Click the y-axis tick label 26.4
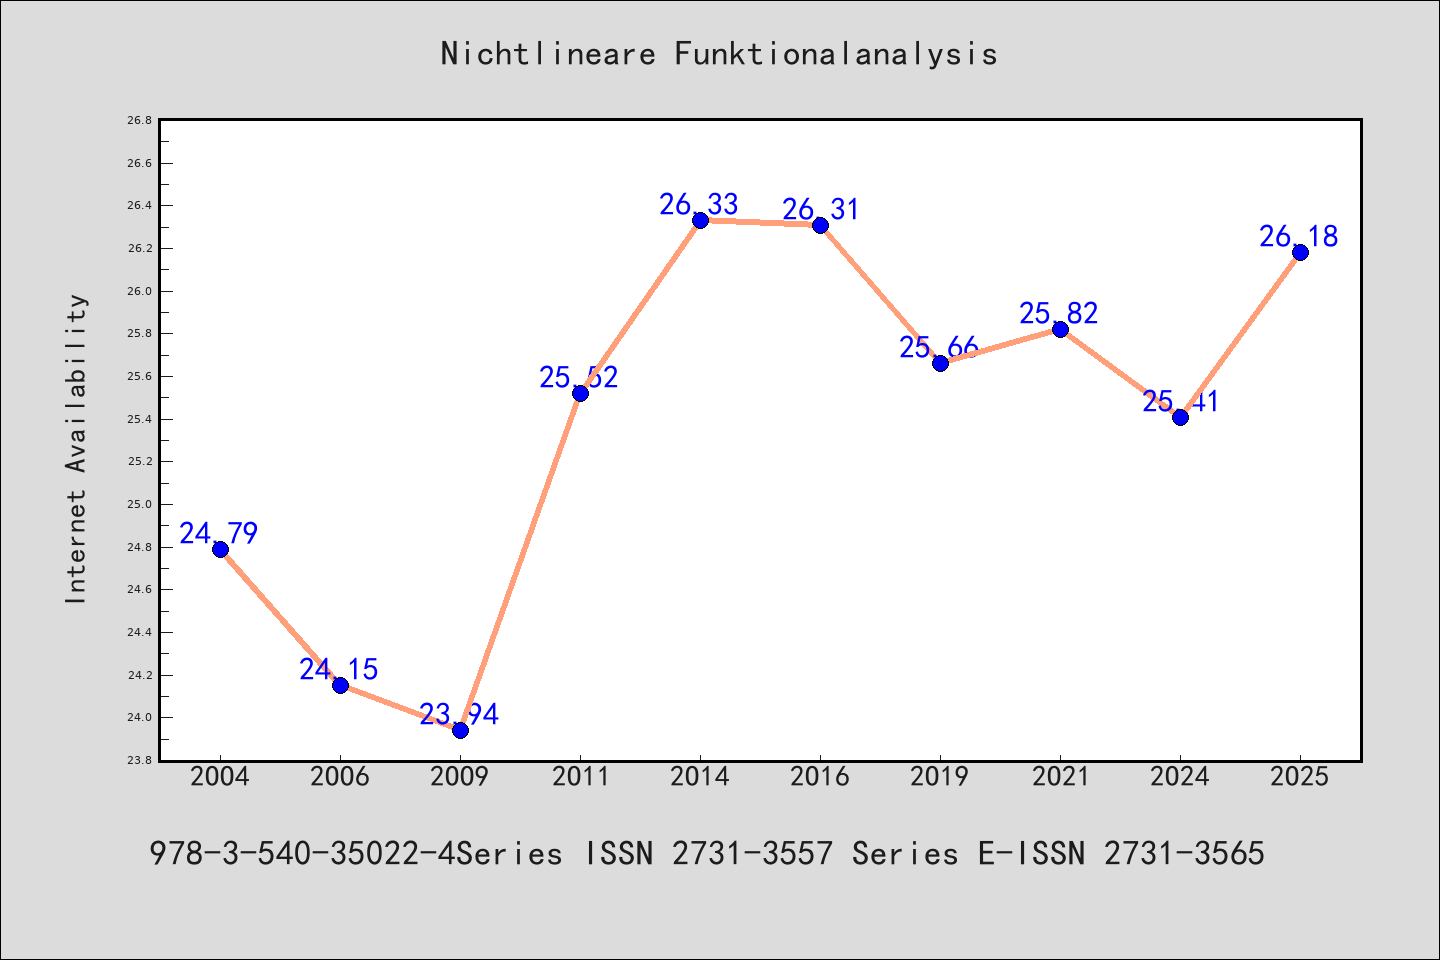The width and height of the screenshot is (1440, 960). (139, 205)
